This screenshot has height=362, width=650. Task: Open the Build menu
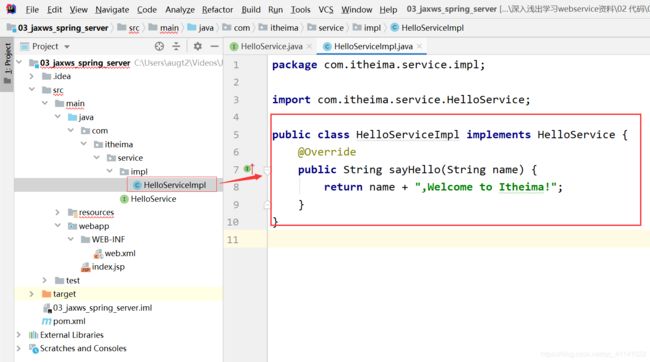[251, 10]
